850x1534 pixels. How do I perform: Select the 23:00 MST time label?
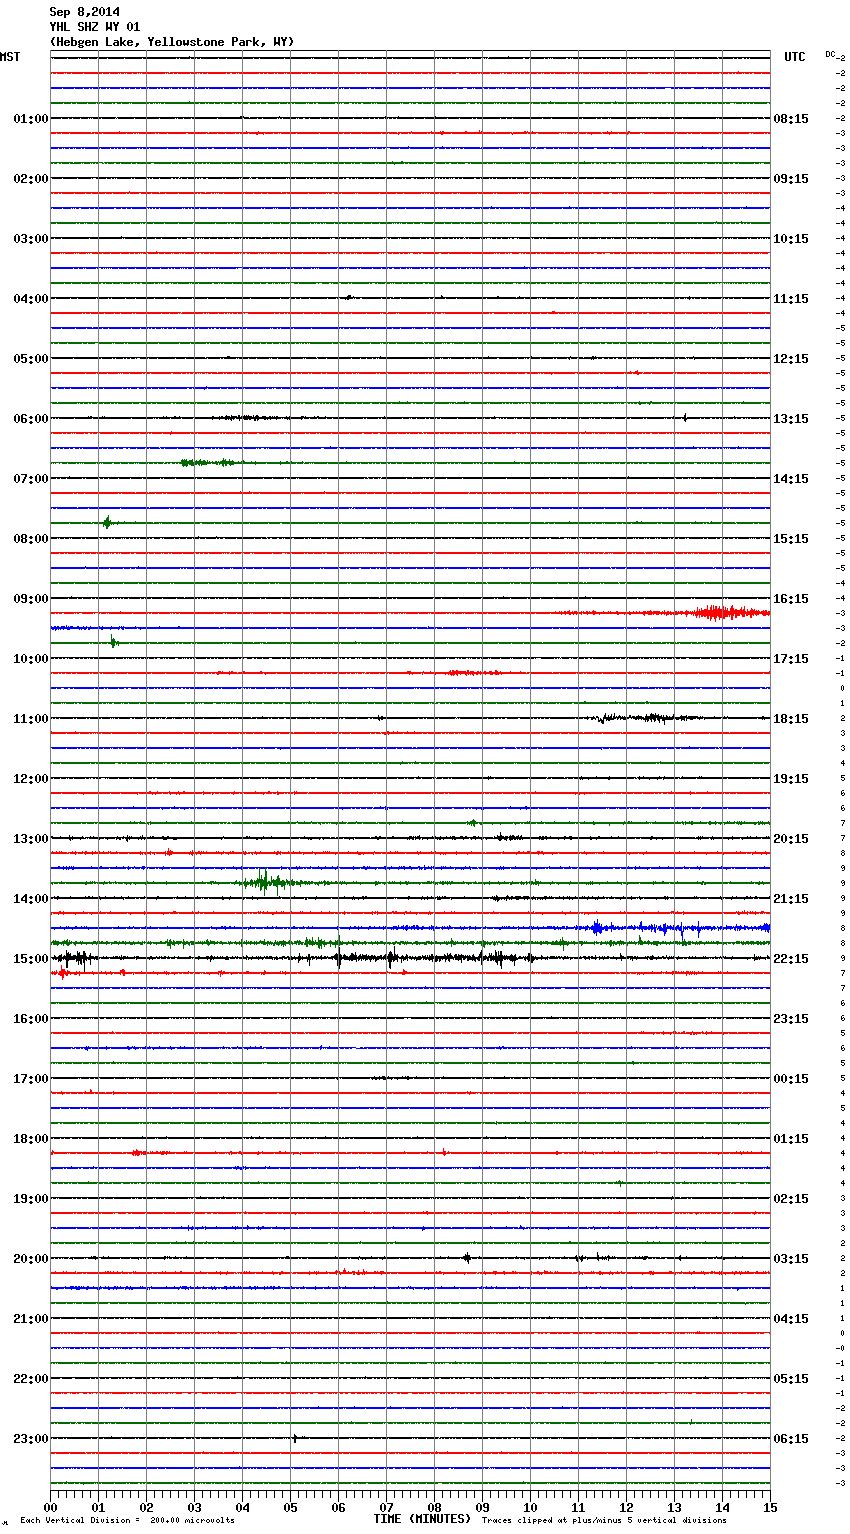coord(30,1439)
